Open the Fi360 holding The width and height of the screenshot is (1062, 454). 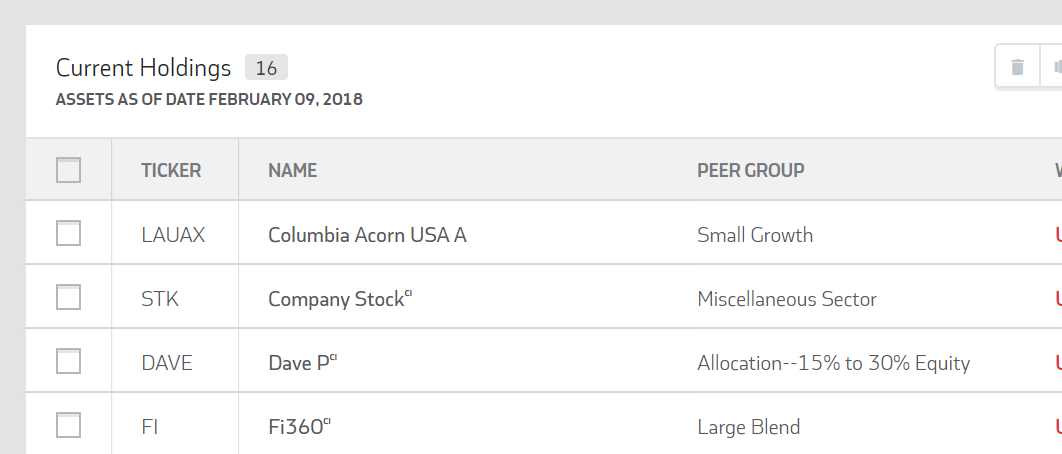[x=295, y=427]
